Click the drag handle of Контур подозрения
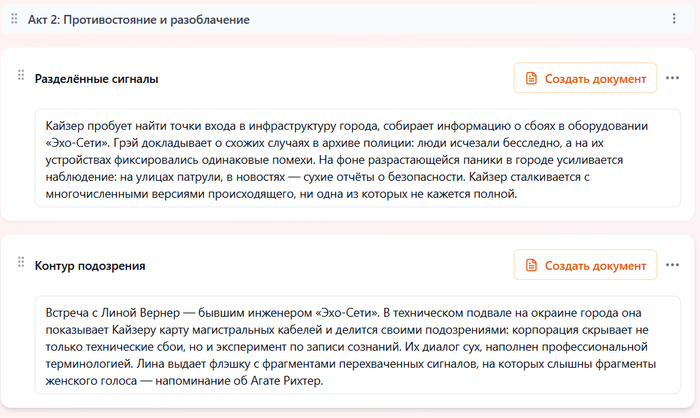Screen dimensions: 700x418 [20, 264]
